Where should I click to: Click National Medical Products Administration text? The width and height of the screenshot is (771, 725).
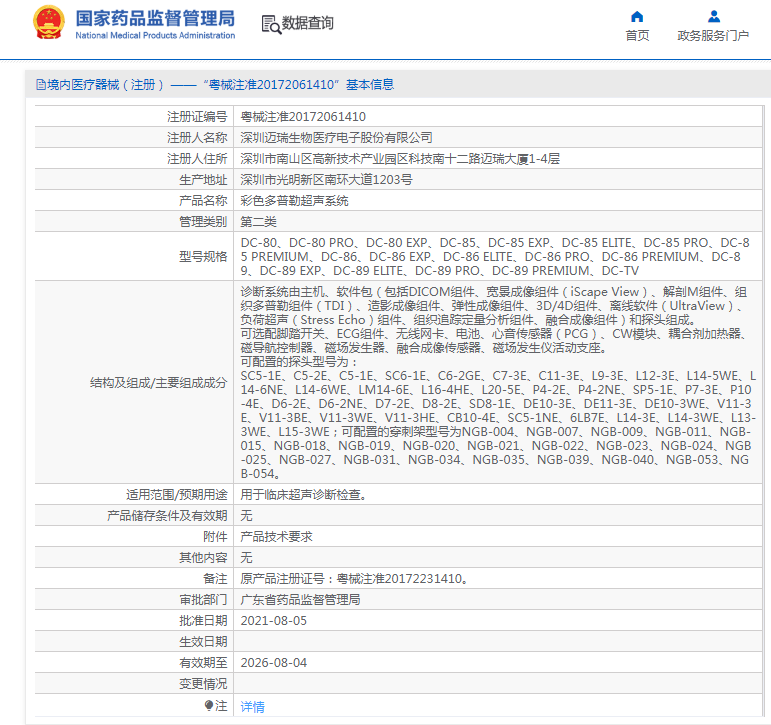pyautogui.click(x=155, y=35)
